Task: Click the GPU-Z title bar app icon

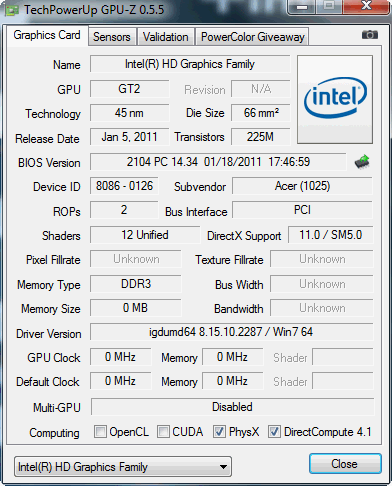Action: click(x=11, y=10)
